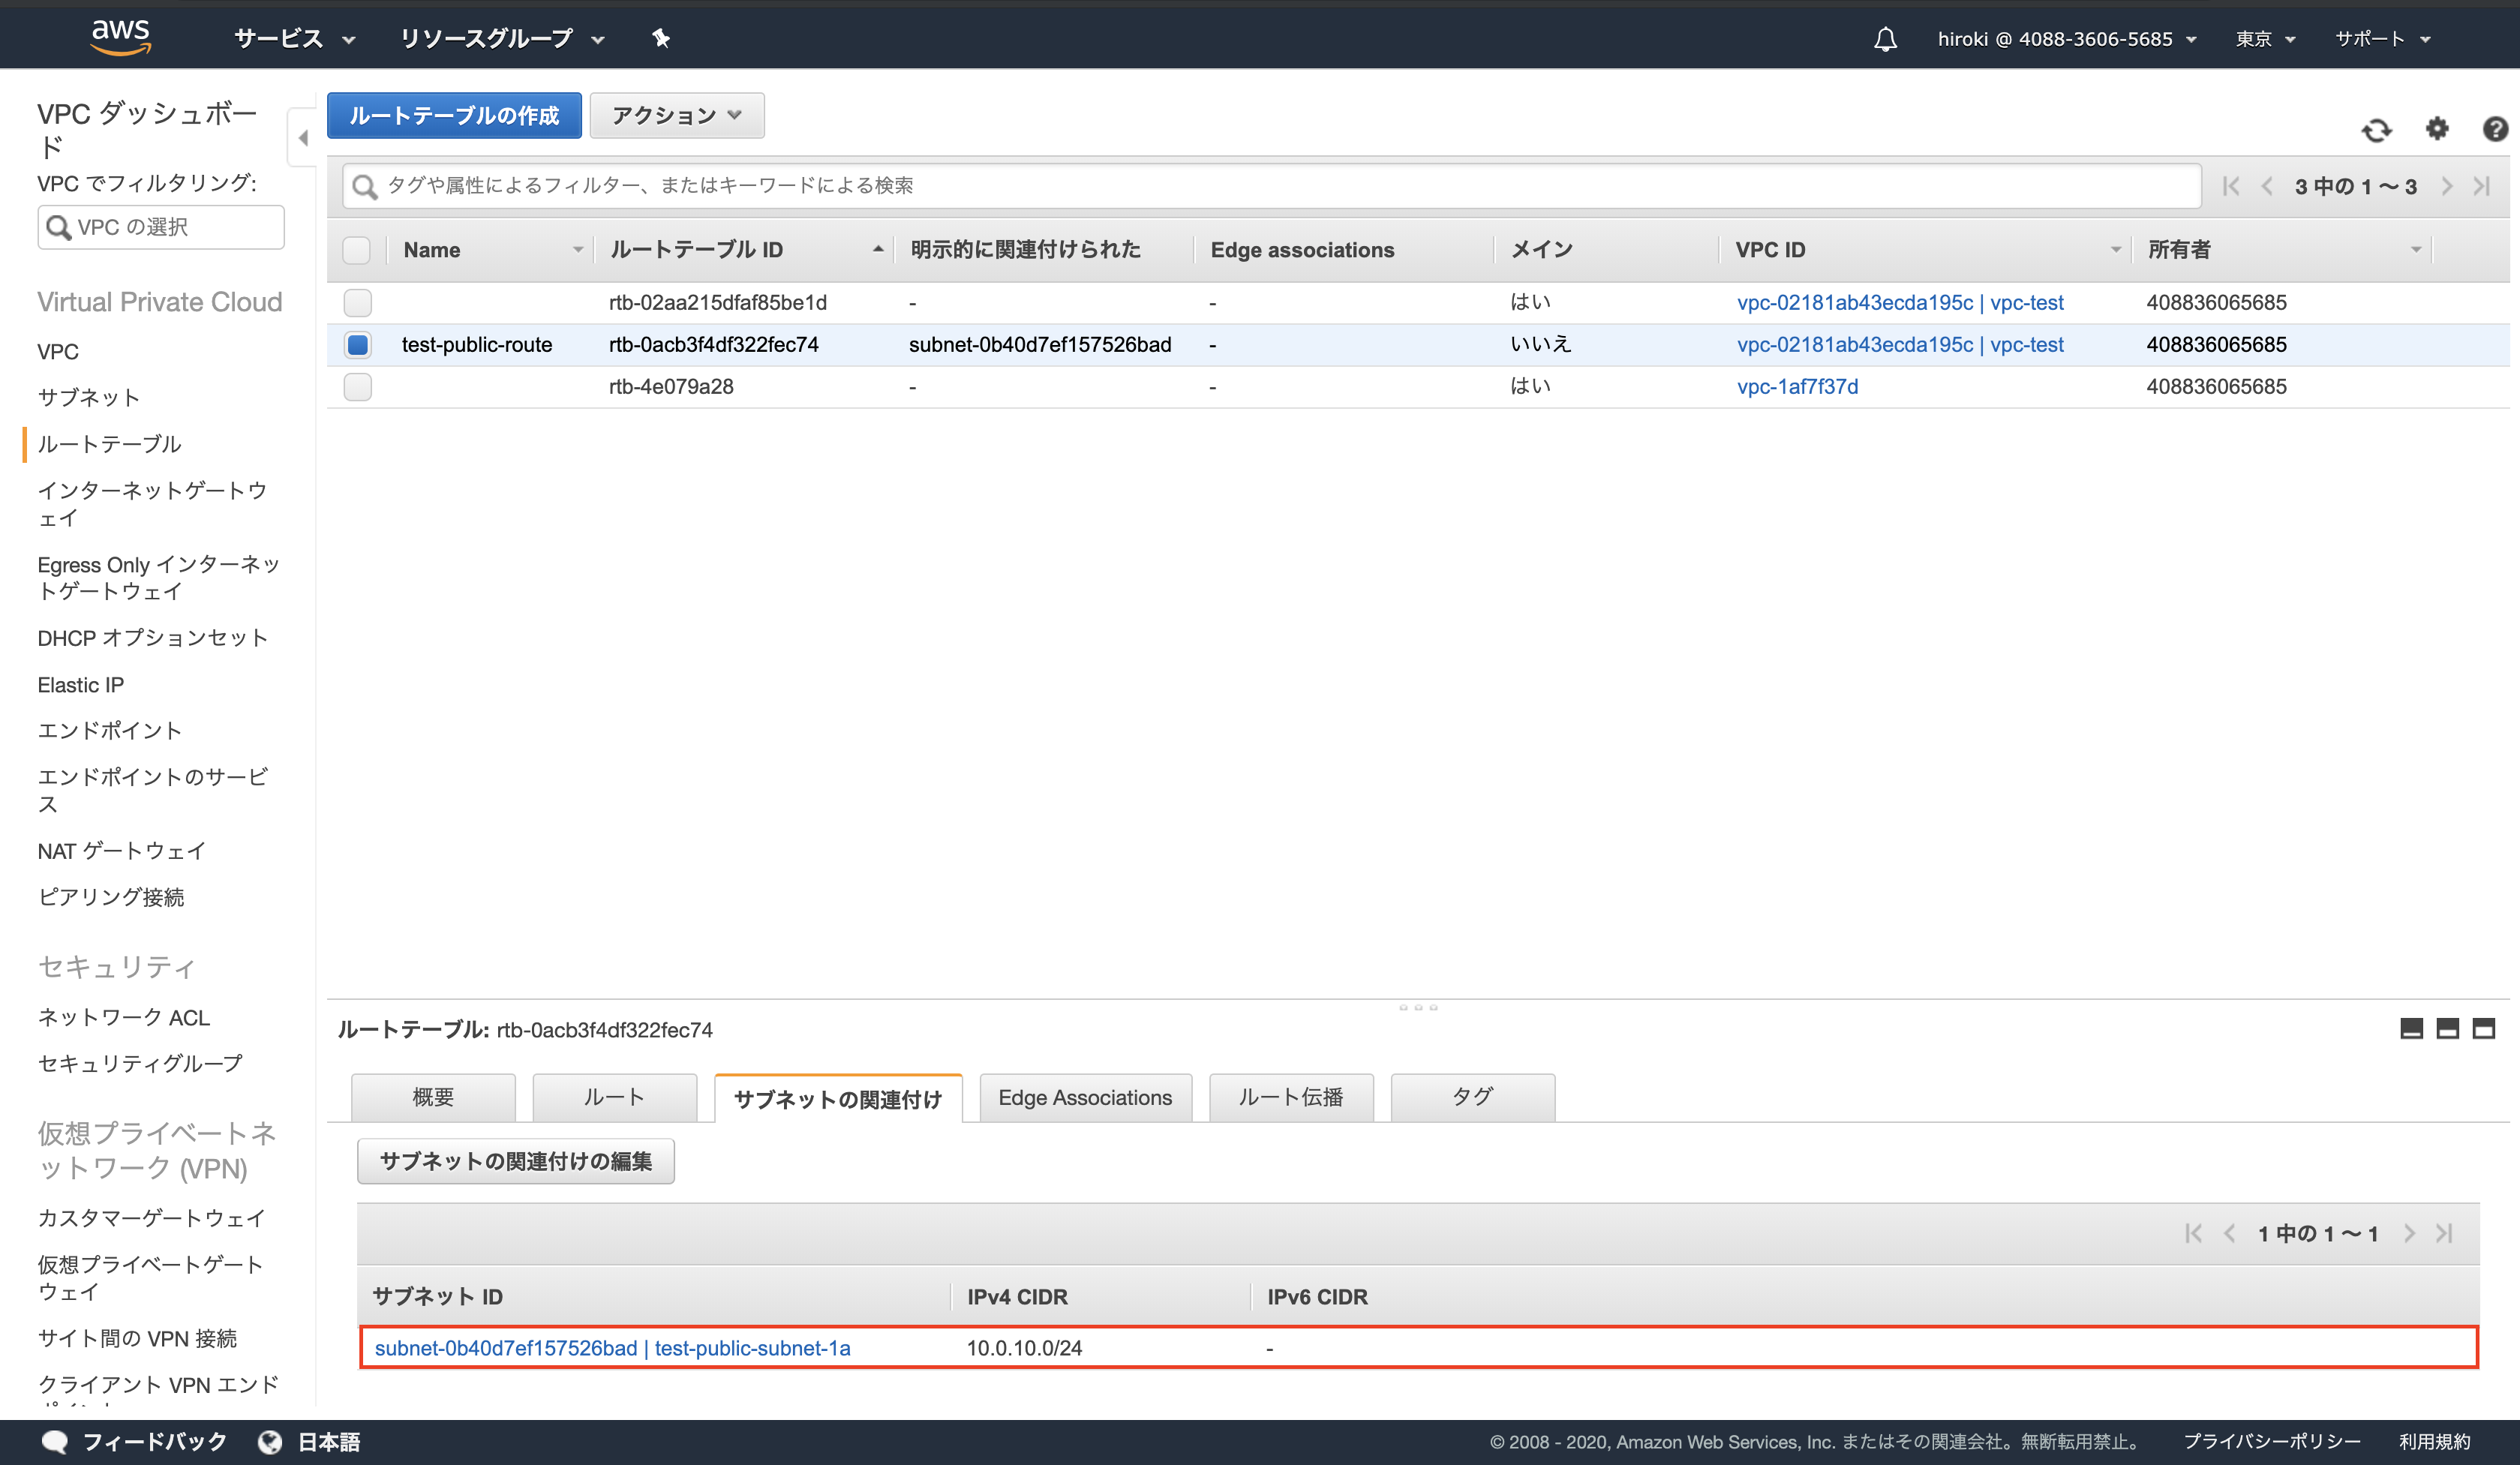Check the test-public-route row checkbox
The width and height of the screenshot is (2520, 1465).
[357, 344]
